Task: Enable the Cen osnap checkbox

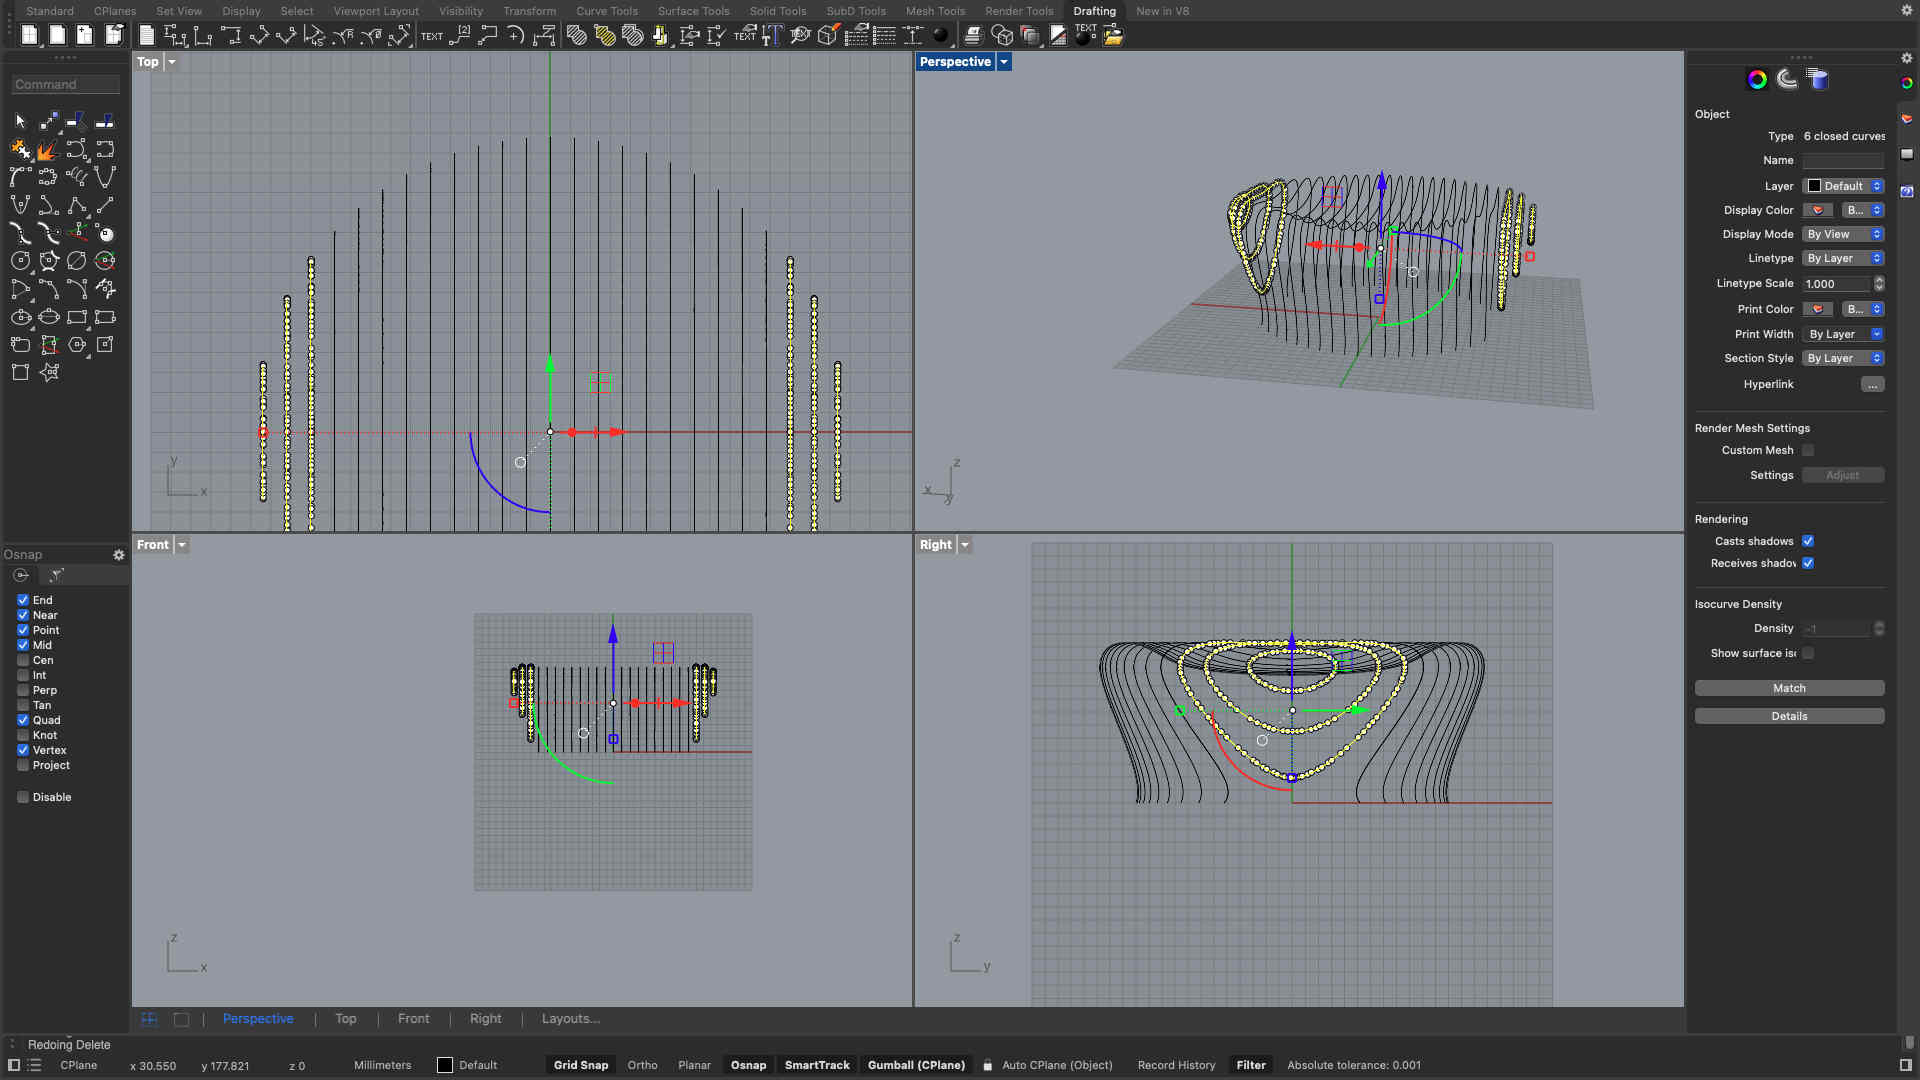Action: coord(23,660)
